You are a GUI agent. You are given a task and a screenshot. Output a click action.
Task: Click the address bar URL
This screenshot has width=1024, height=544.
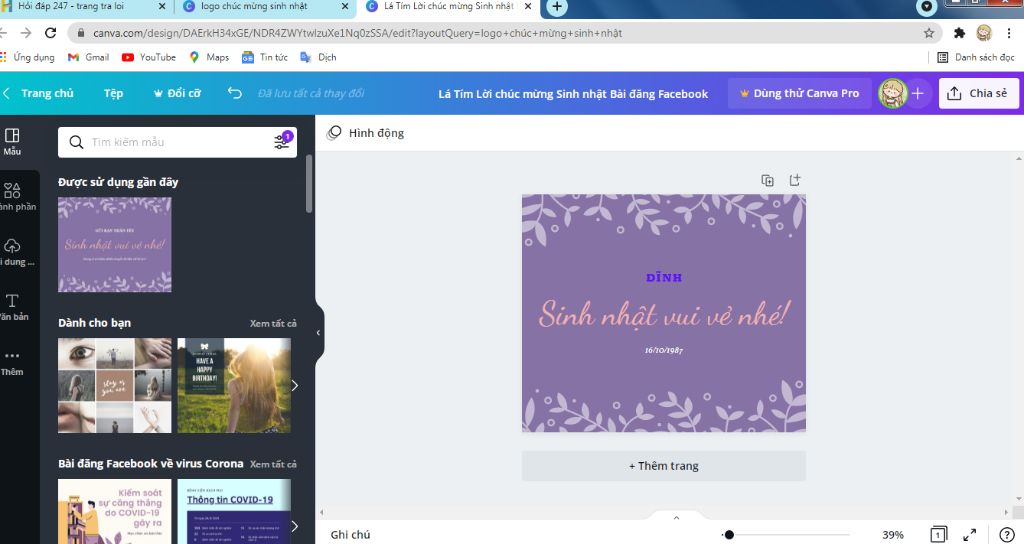tap(357, 33)
